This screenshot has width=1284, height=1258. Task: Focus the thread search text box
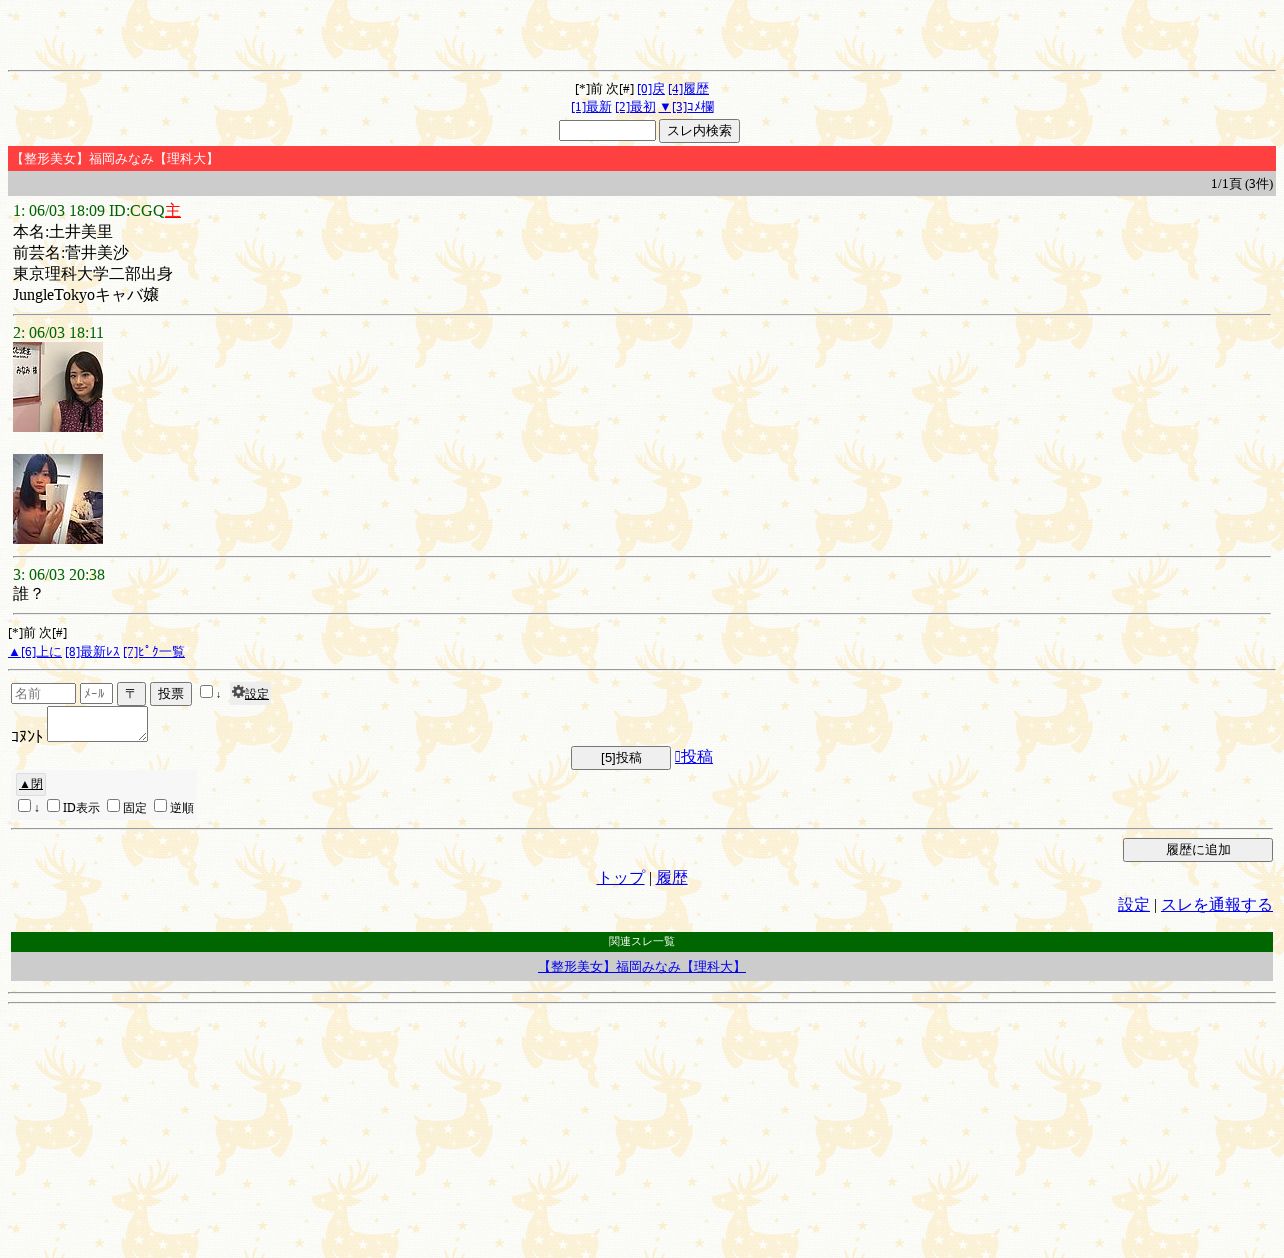pos(607,131)
